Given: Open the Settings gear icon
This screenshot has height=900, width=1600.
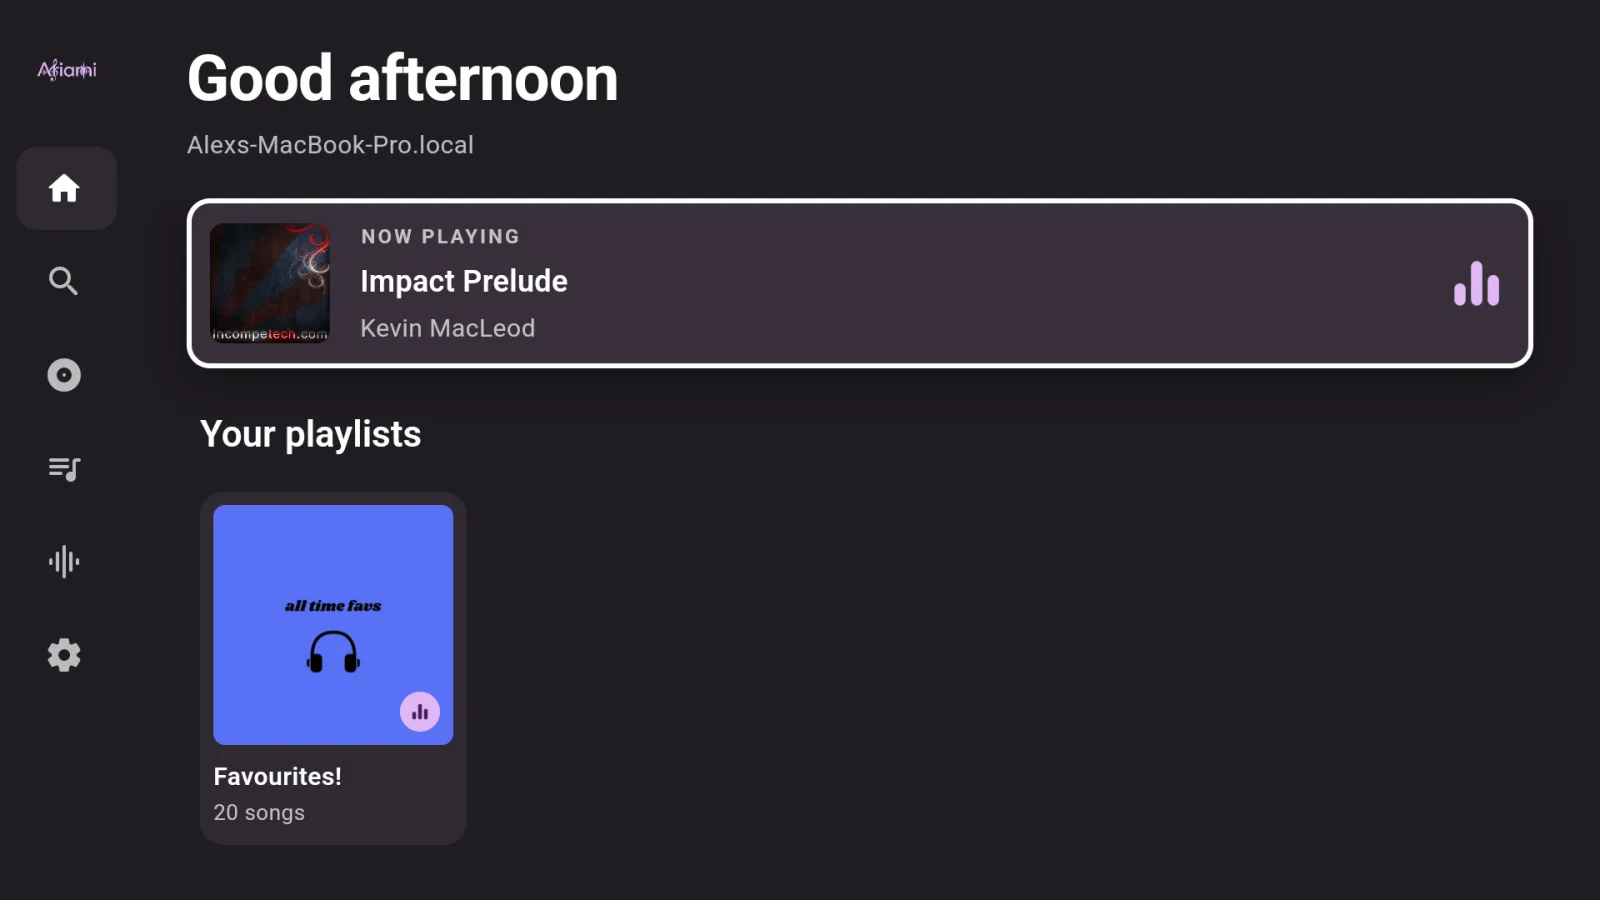Looking at the screenshot, I should (x=64, y=655).
